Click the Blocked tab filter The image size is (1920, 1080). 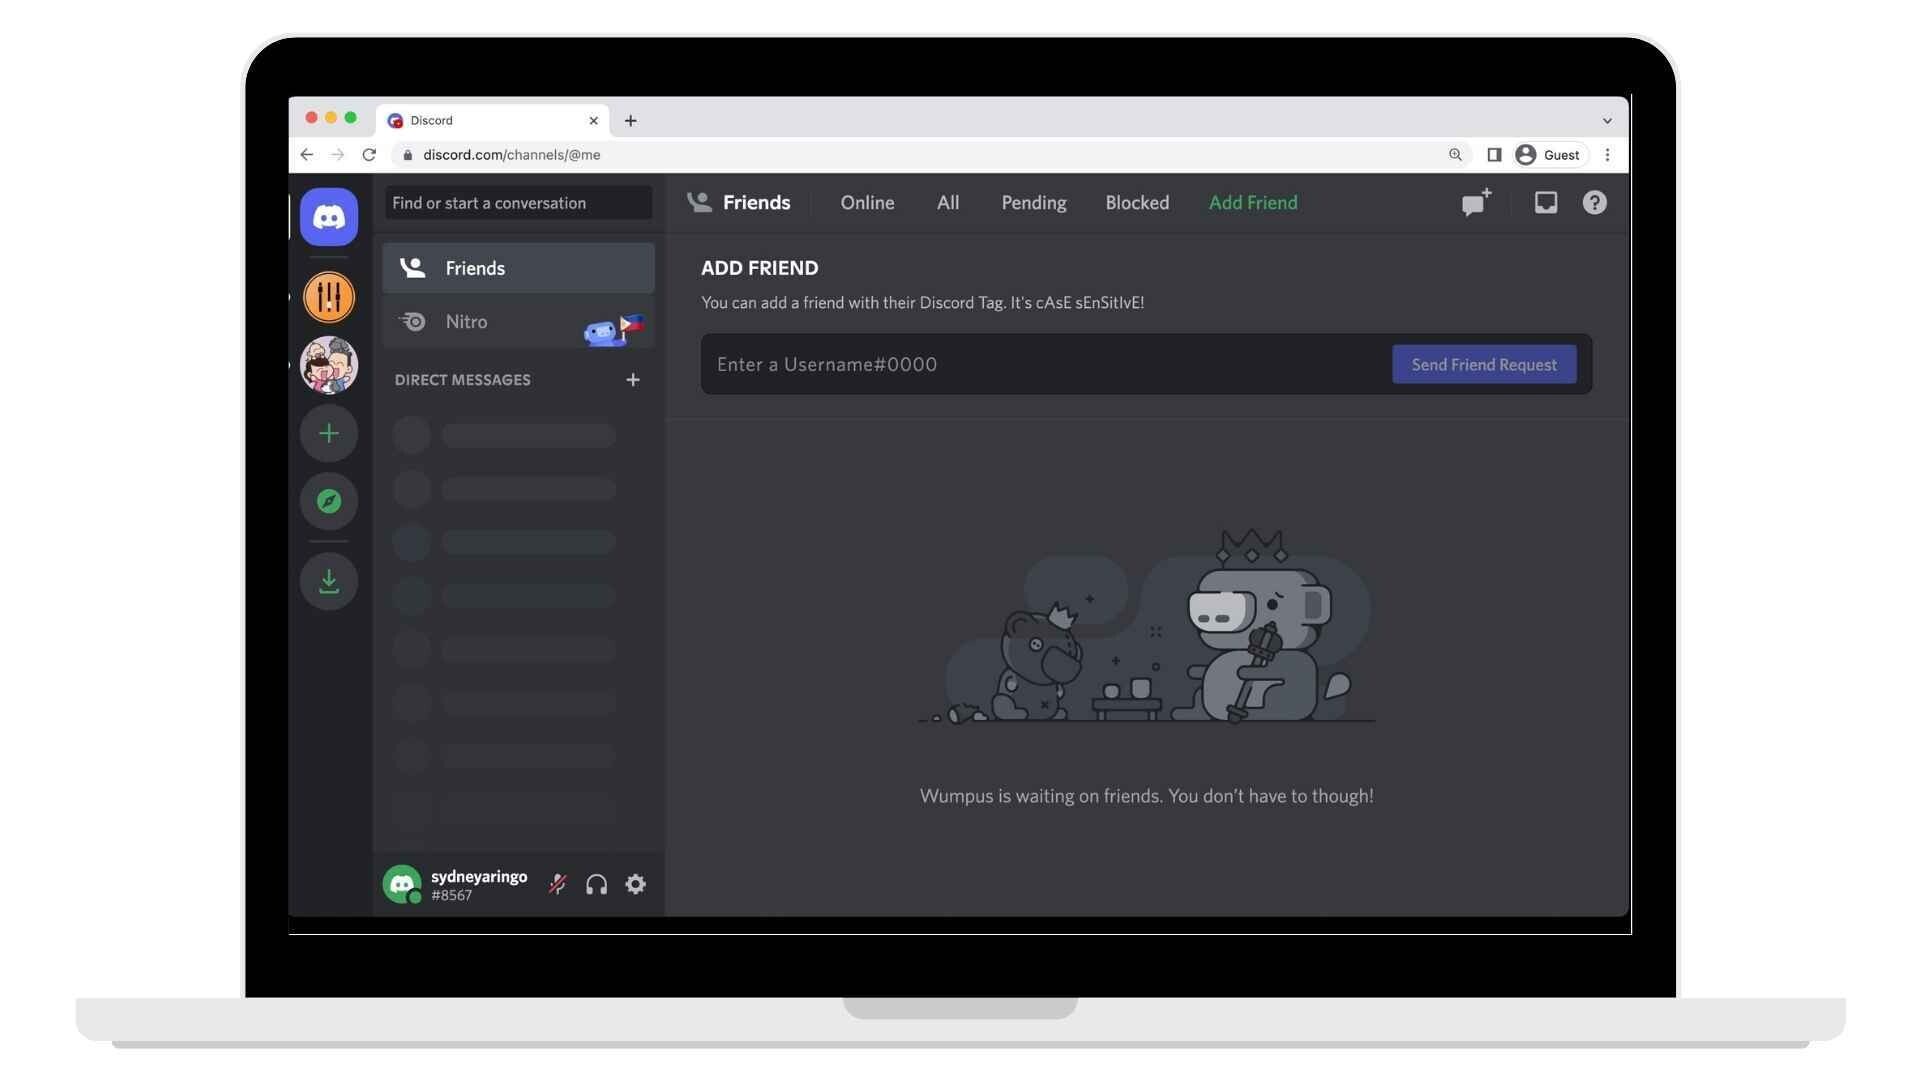[x=1137, y=202]
